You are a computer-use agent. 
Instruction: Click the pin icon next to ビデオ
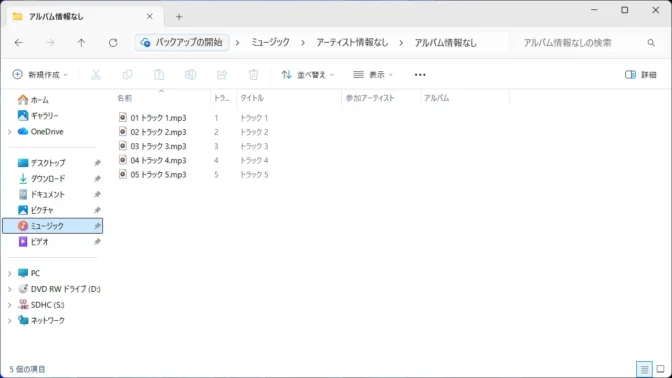pyautogui.click(x=97, y=242)
